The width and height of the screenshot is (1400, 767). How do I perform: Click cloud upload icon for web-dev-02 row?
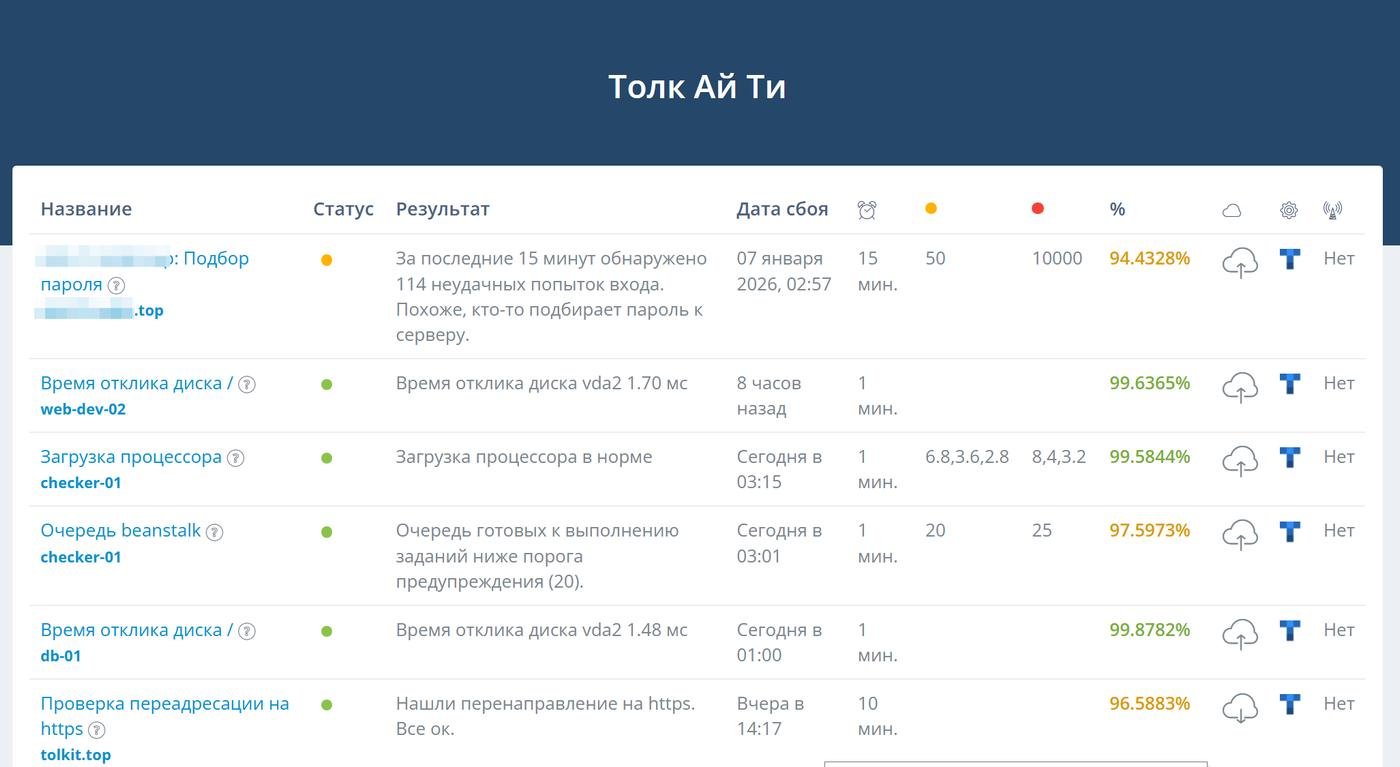pyautogui.click(x=1240, y=387)
